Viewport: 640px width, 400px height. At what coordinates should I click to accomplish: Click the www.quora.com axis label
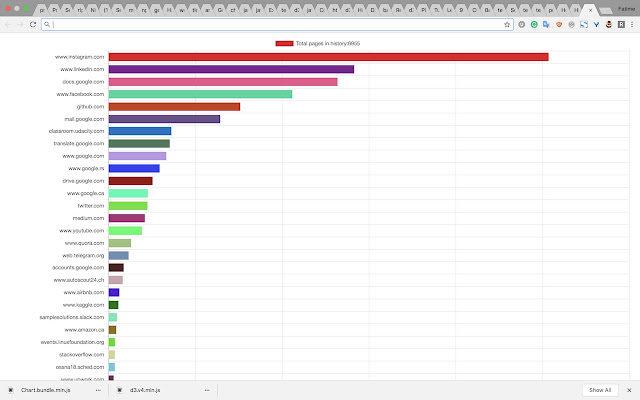[84, 243]
